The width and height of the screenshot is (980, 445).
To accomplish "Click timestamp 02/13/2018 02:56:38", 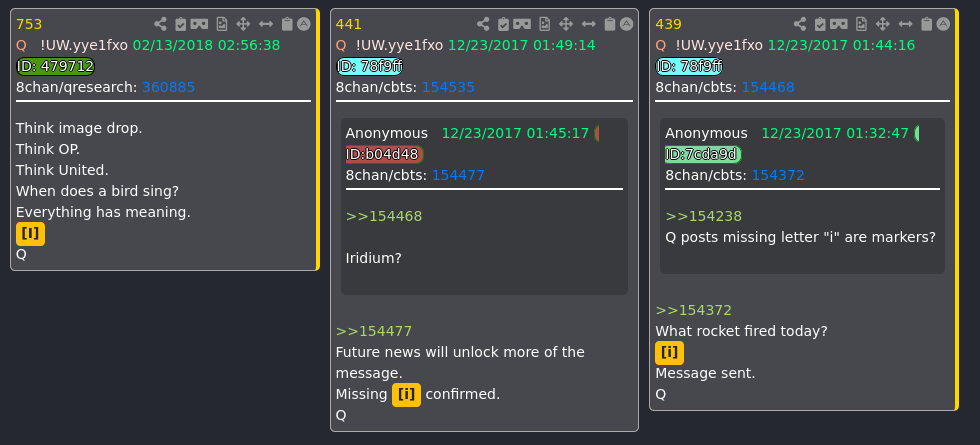I will 206,46.
